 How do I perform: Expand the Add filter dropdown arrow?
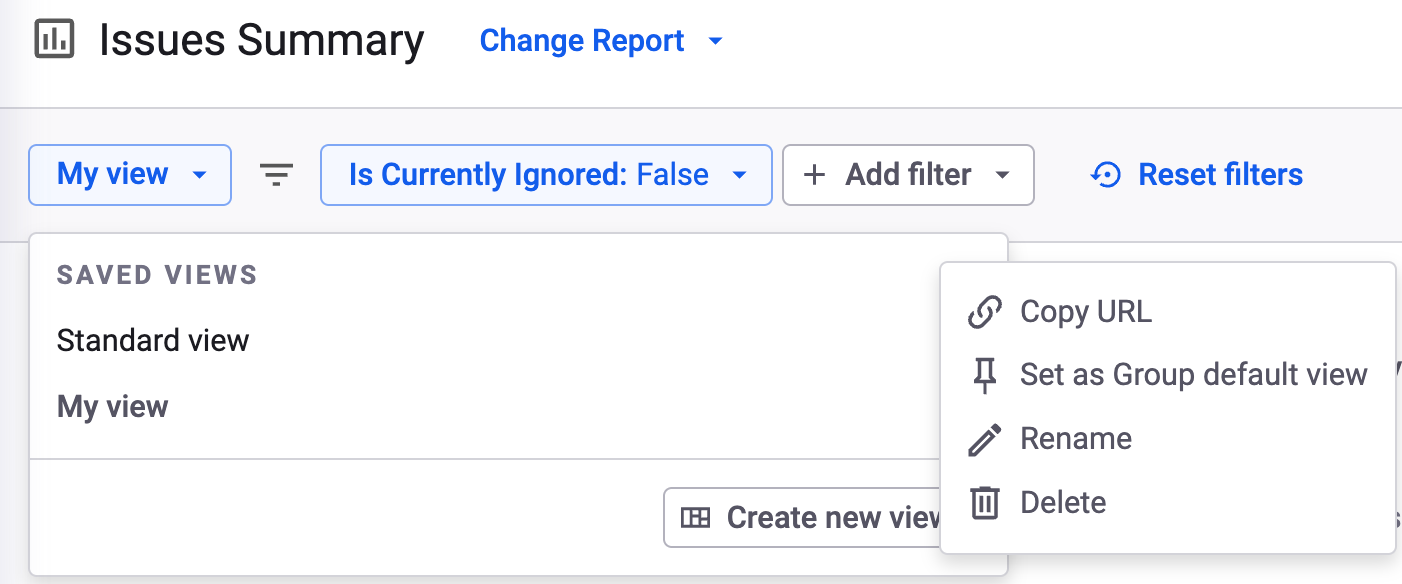click(x=1003, y=175)
